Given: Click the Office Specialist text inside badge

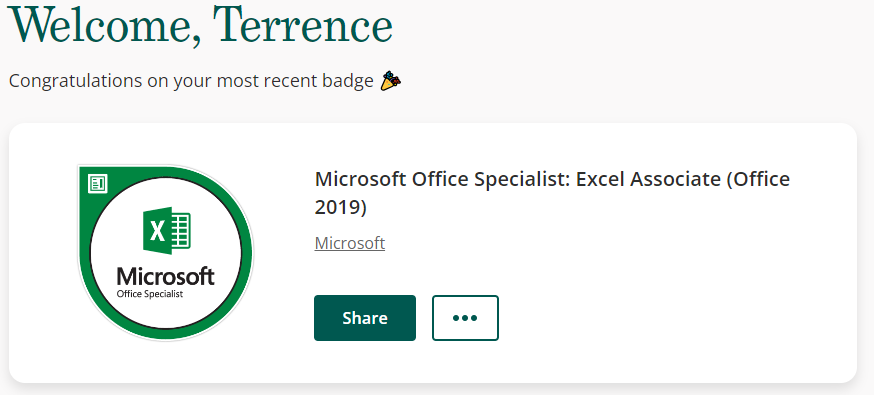Looking at the screenshot, I should click(x=150, y=294).
